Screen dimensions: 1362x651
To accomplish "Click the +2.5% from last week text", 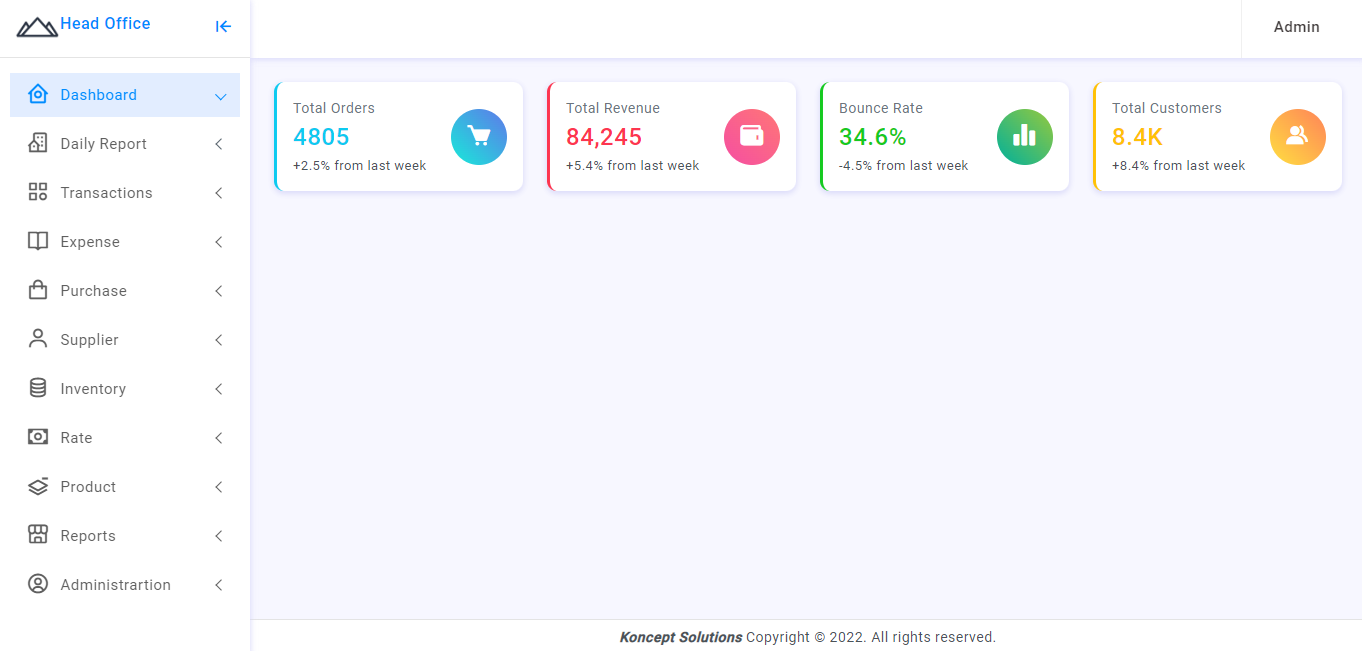I will point(360,166).
